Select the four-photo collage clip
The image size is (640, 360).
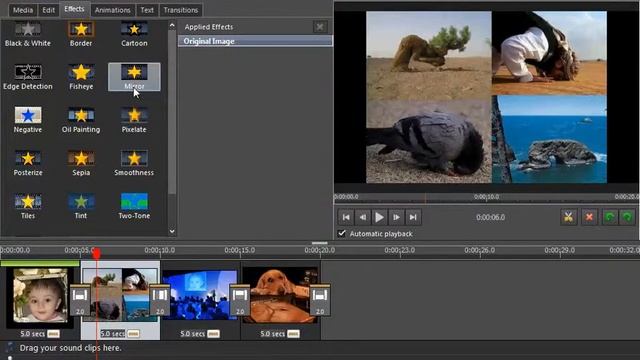pyautogui.click(x=120, y=295)
